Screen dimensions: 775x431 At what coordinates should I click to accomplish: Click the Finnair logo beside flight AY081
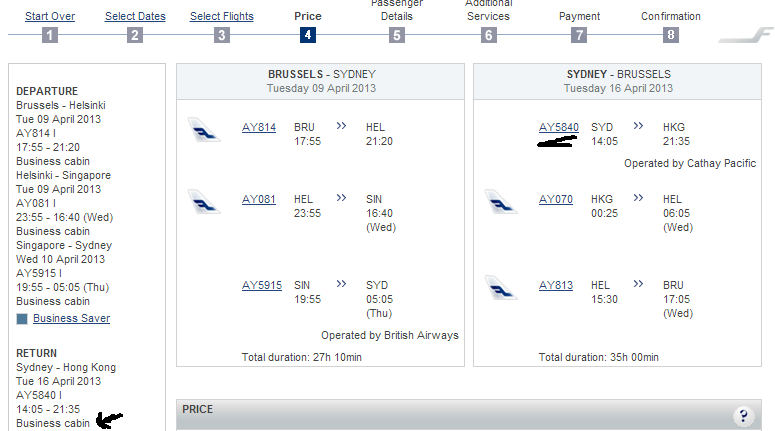204,201
